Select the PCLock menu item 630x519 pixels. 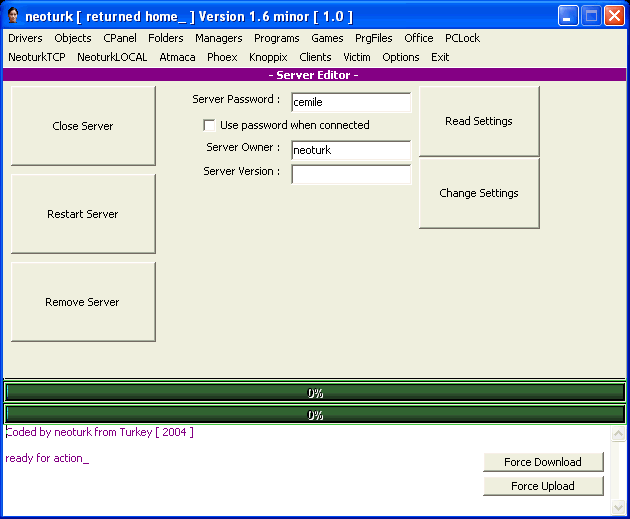pos(462,38)
